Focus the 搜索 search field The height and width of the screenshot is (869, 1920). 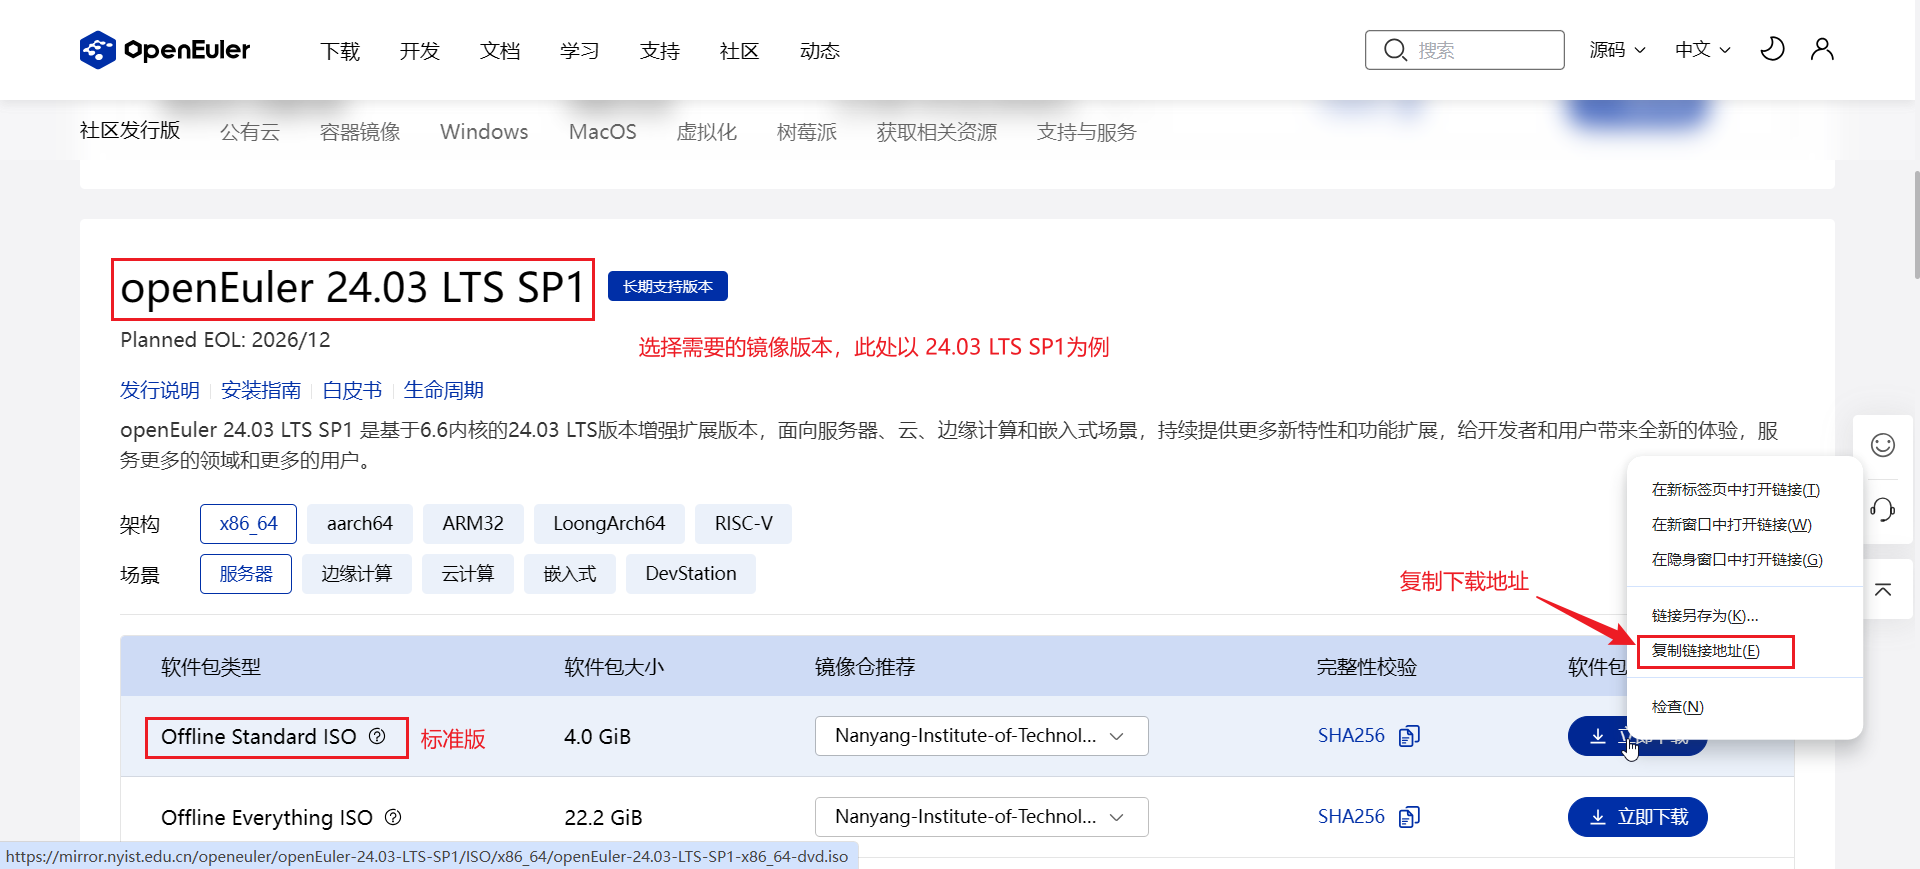[1465, 50]
